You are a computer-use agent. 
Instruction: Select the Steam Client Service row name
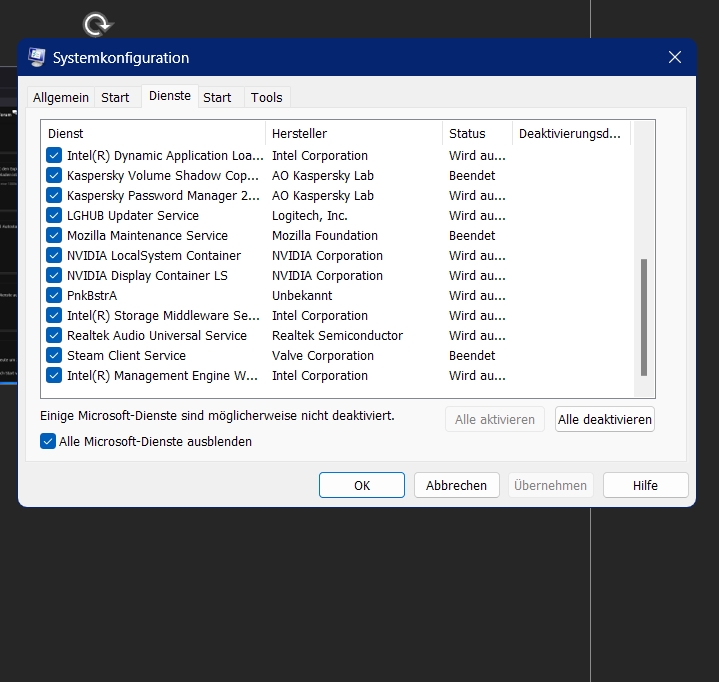click(126, 355)
